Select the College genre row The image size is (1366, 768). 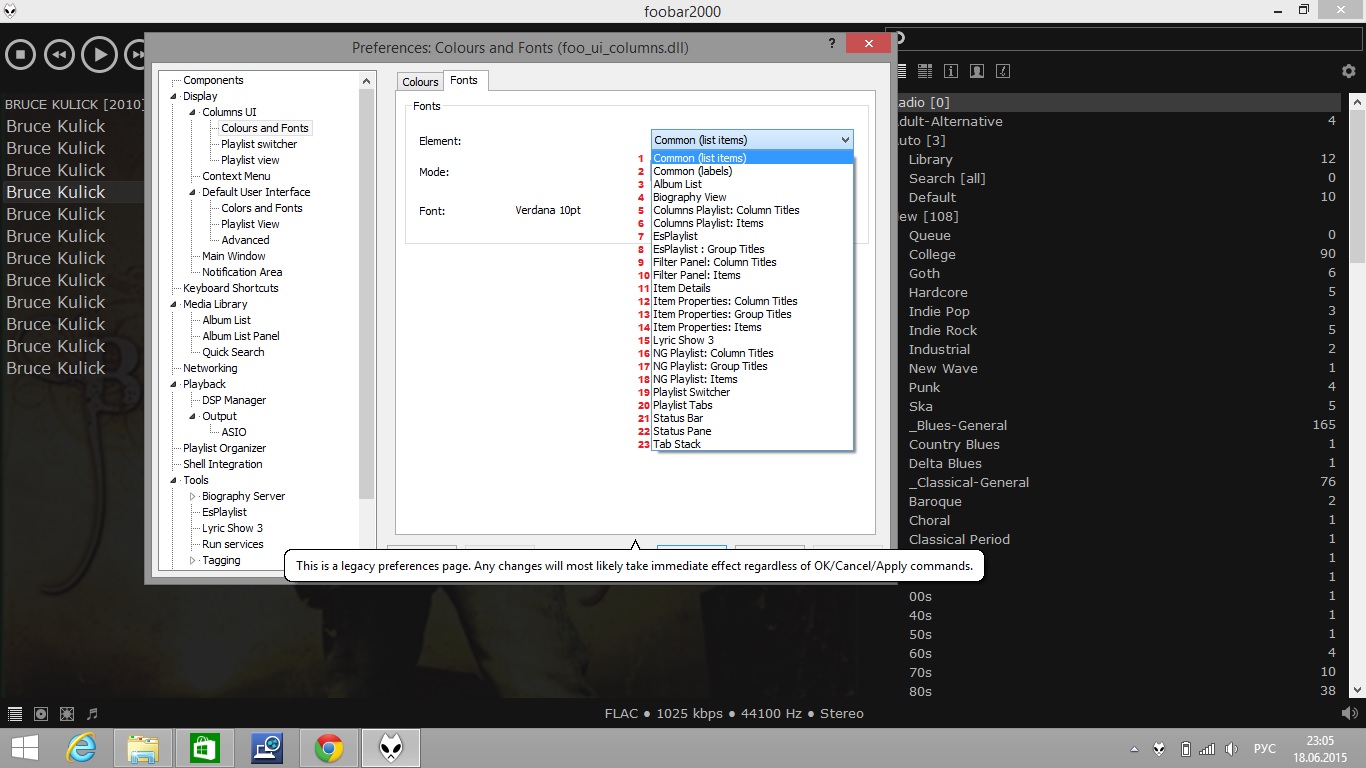(x=1117, y=254)
